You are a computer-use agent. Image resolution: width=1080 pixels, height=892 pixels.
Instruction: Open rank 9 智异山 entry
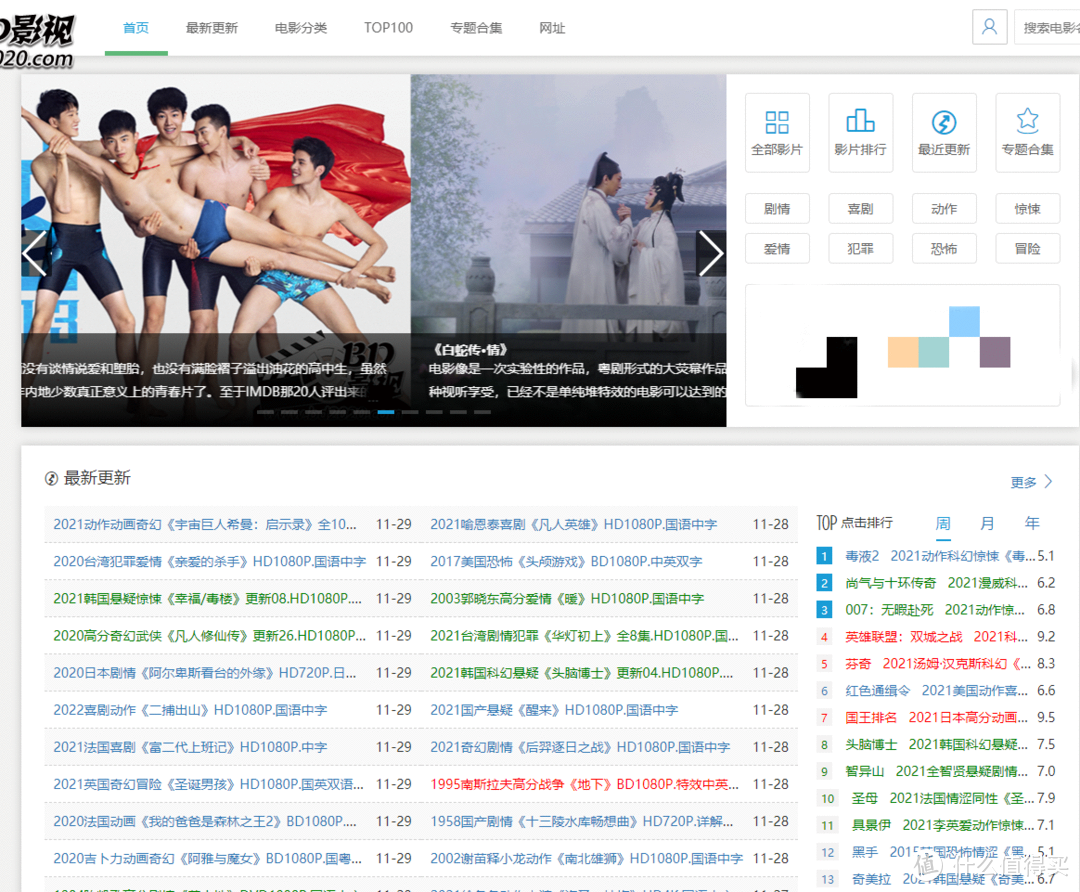point(936,771)
